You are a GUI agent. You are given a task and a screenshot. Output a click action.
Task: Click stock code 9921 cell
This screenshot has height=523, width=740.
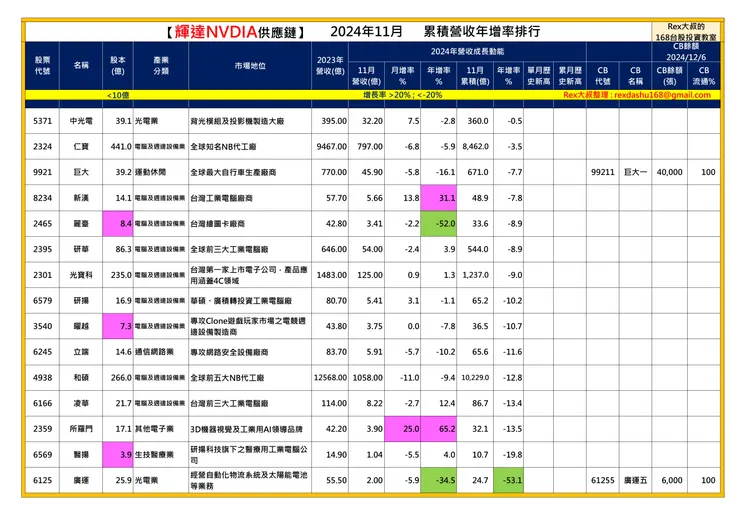click(42, 172)
